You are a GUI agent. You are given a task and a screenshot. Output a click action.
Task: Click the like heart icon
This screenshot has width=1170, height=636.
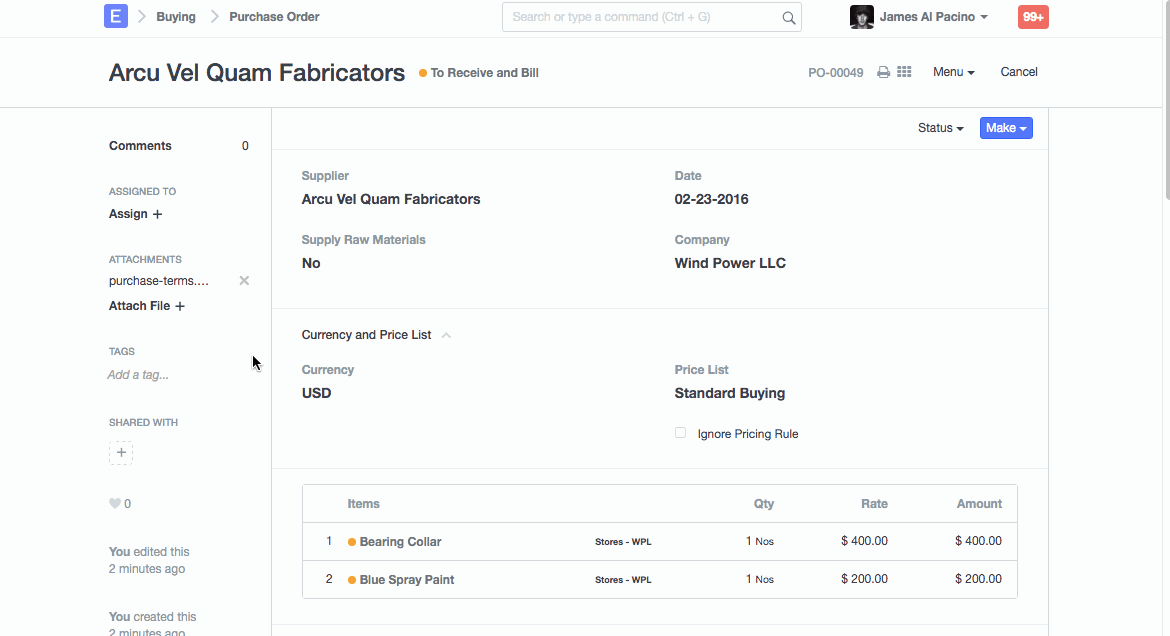tap(114, 504)
